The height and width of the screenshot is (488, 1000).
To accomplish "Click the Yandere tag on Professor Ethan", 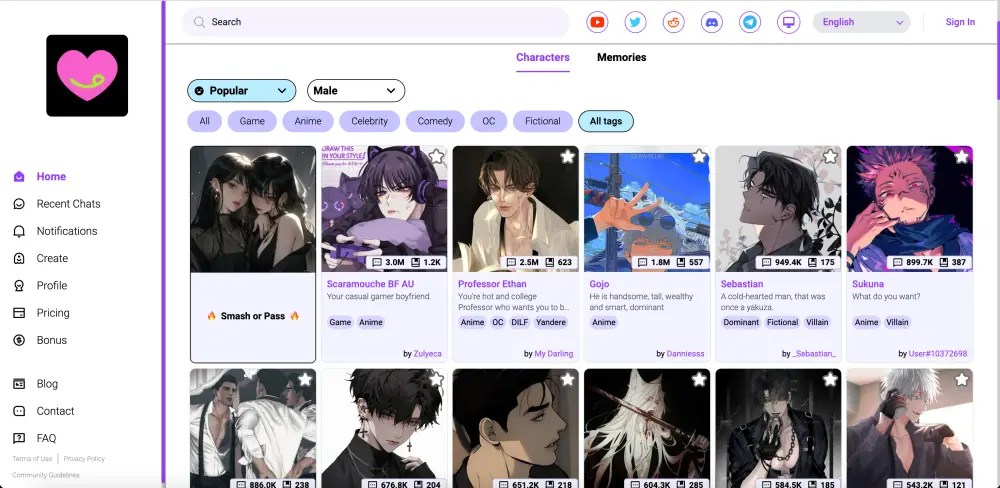I will tap(551, 323).
